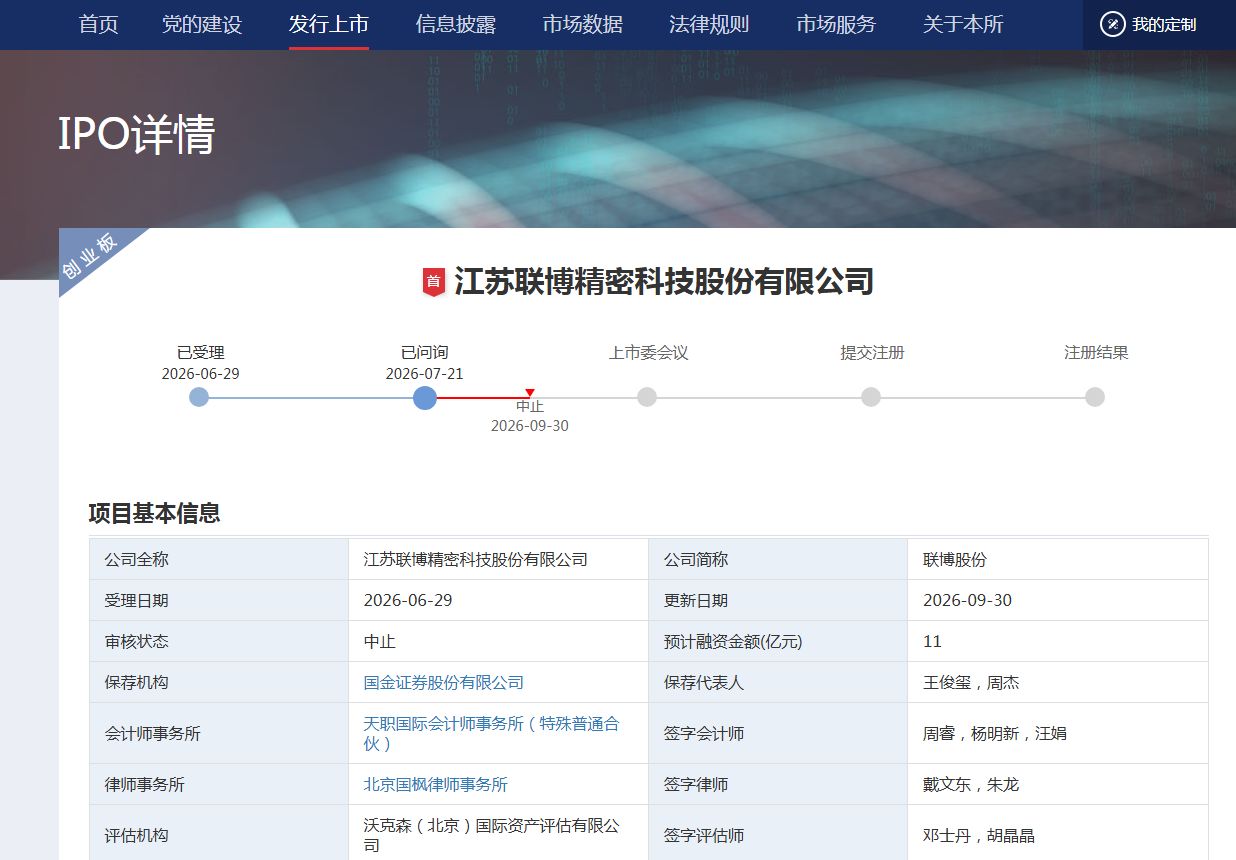Click the 邓士丹，胡晶晶 appraisers cell
The height and width of the screenshot is (860, 1236).
(1058, 835)
